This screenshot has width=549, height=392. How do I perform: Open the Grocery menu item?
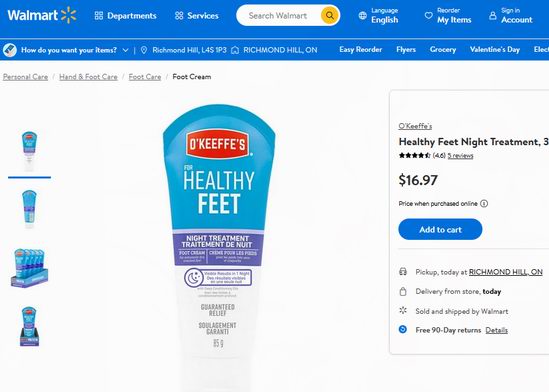point(443,50)
